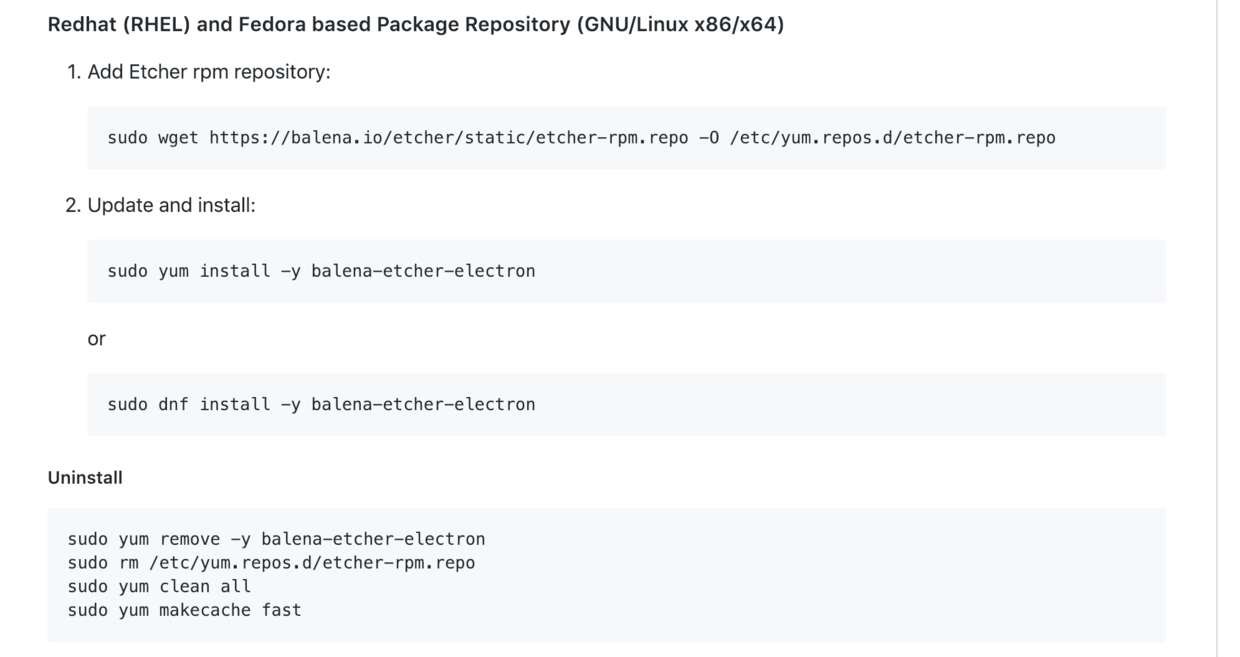Click the "sudo yum remove" command line

(276, 540)
